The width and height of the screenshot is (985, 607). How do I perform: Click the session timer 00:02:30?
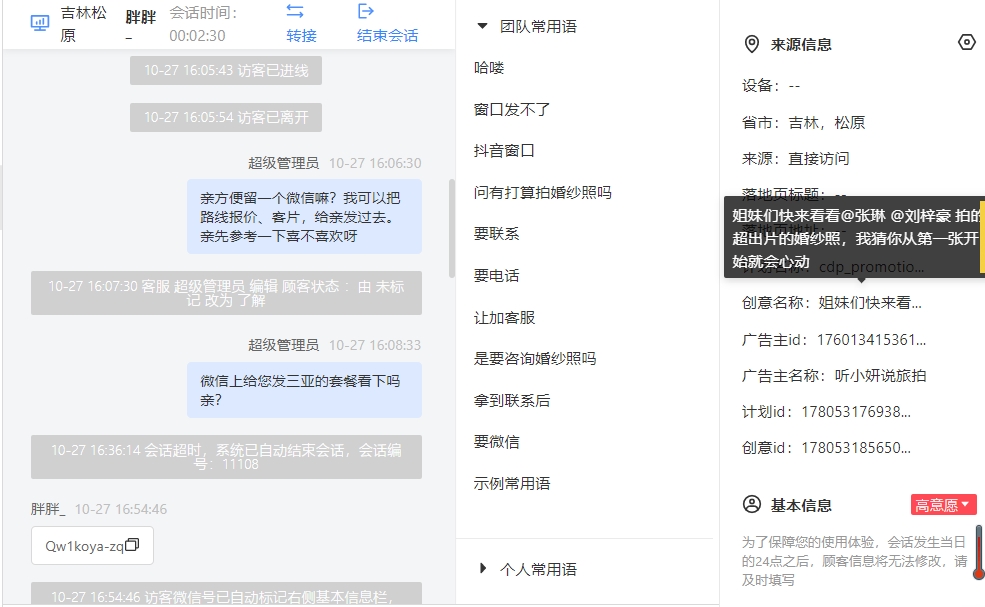[x=197, y=36]
